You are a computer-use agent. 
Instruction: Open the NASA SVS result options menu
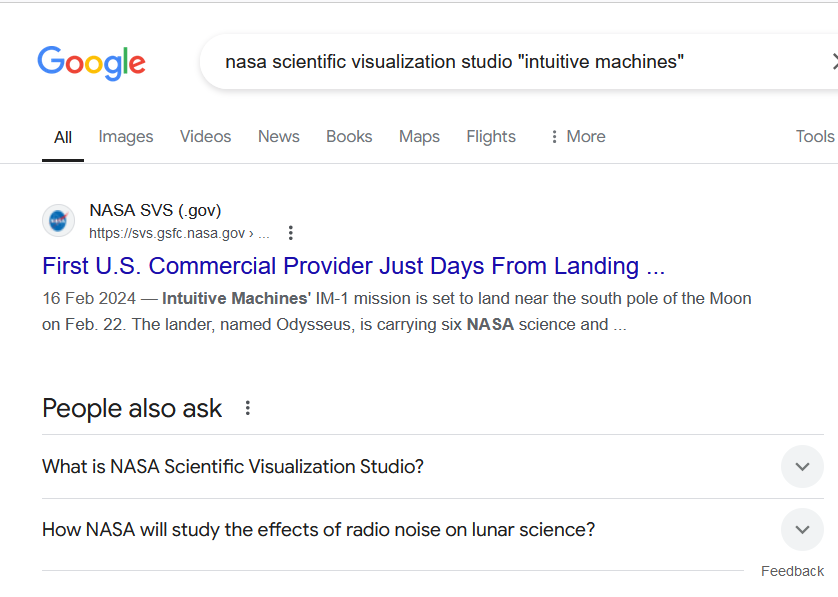point(290,233)
